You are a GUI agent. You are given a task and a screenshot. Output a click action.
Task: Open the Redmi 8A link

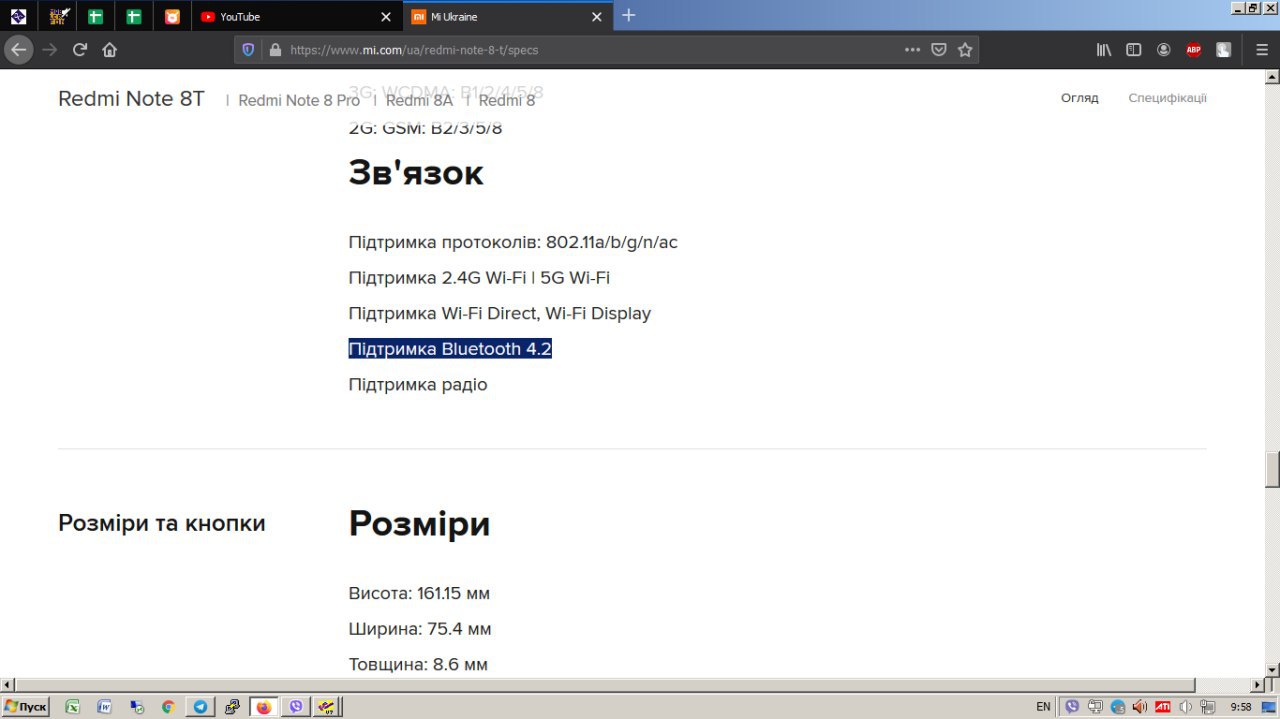point(419,100)
